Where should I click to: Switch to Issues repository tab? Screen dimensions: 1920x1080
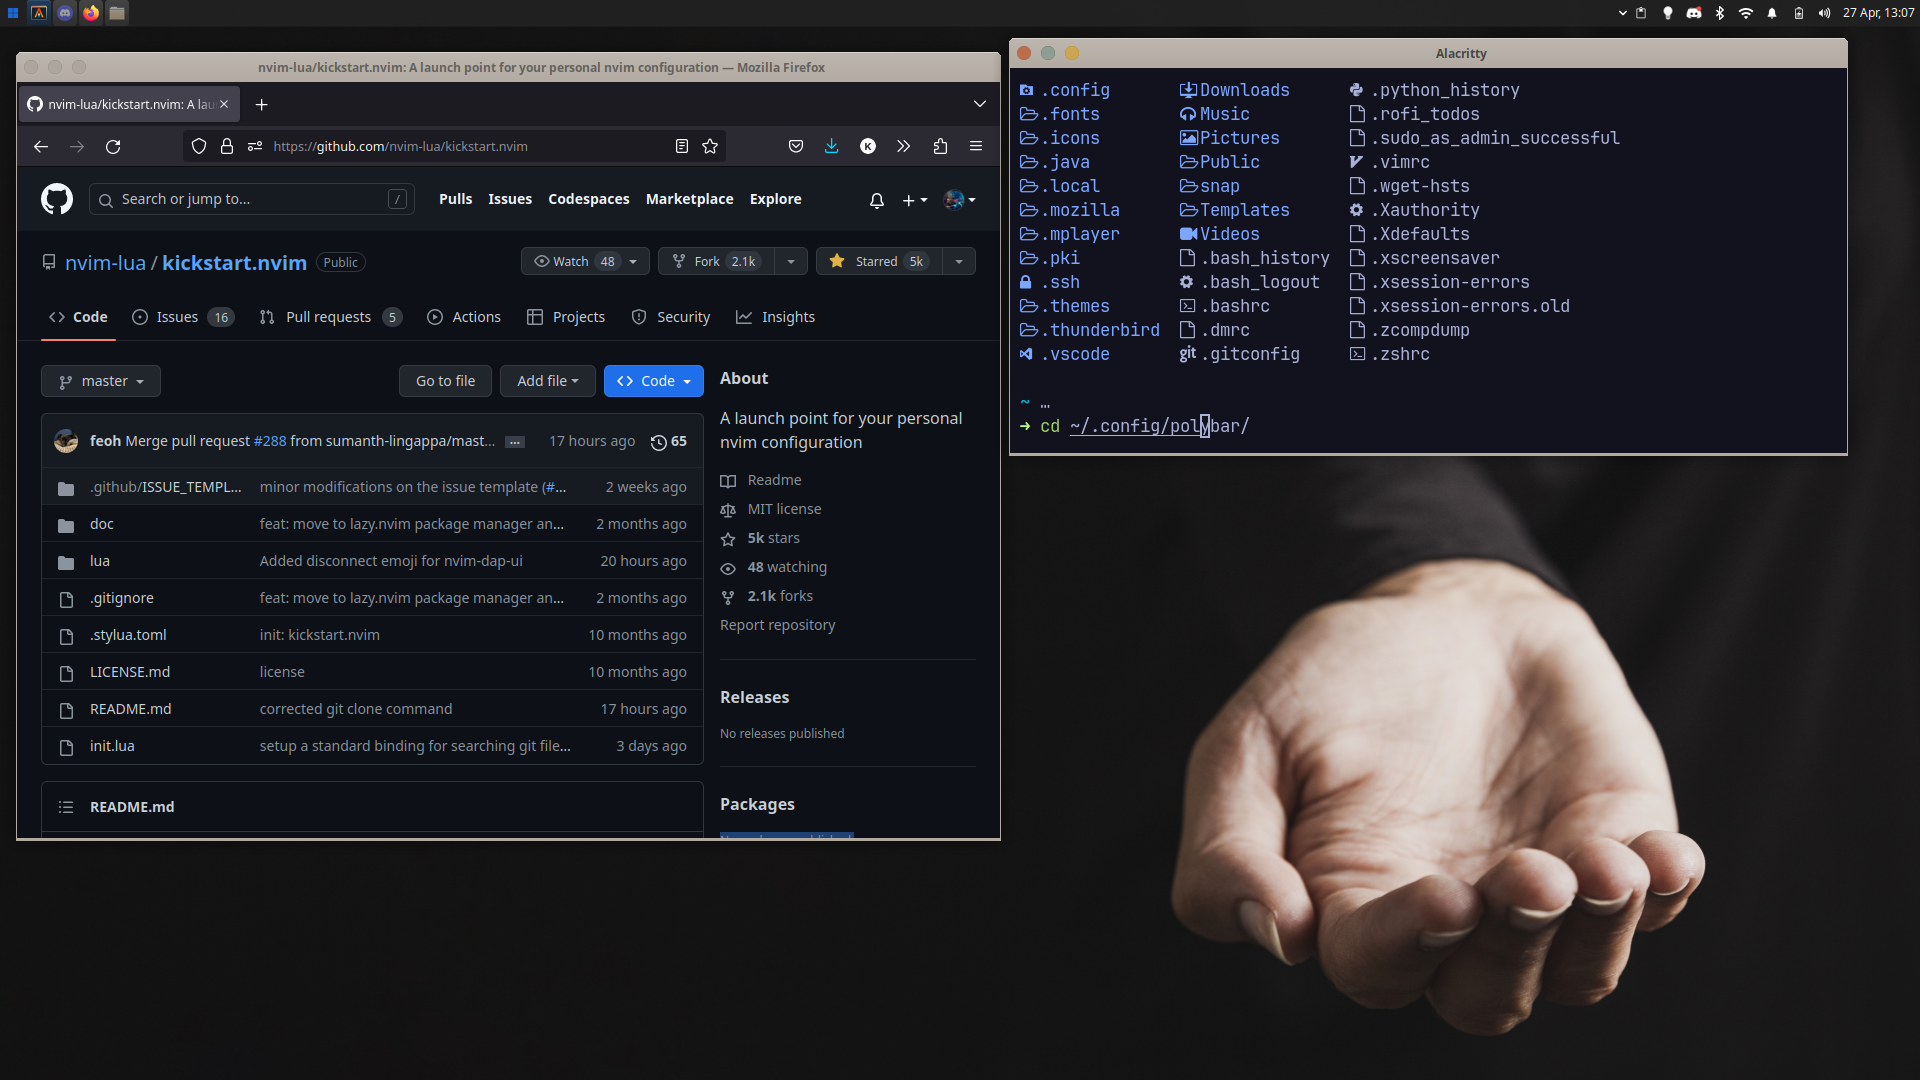click(x=183, y=317)
